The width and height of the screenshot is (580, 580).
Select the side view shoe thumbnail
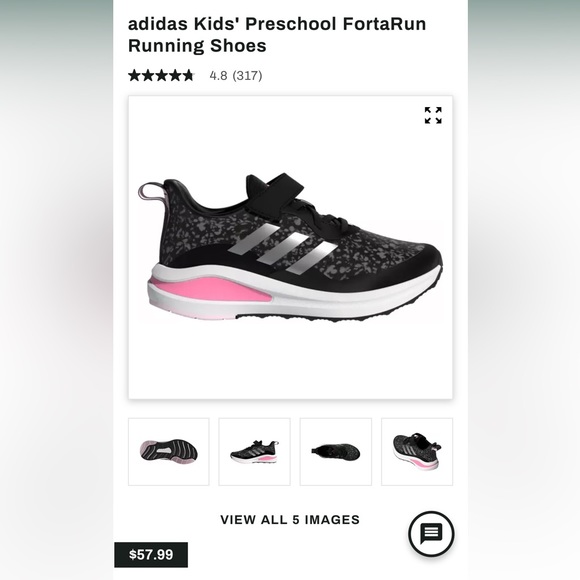[254, 452]
